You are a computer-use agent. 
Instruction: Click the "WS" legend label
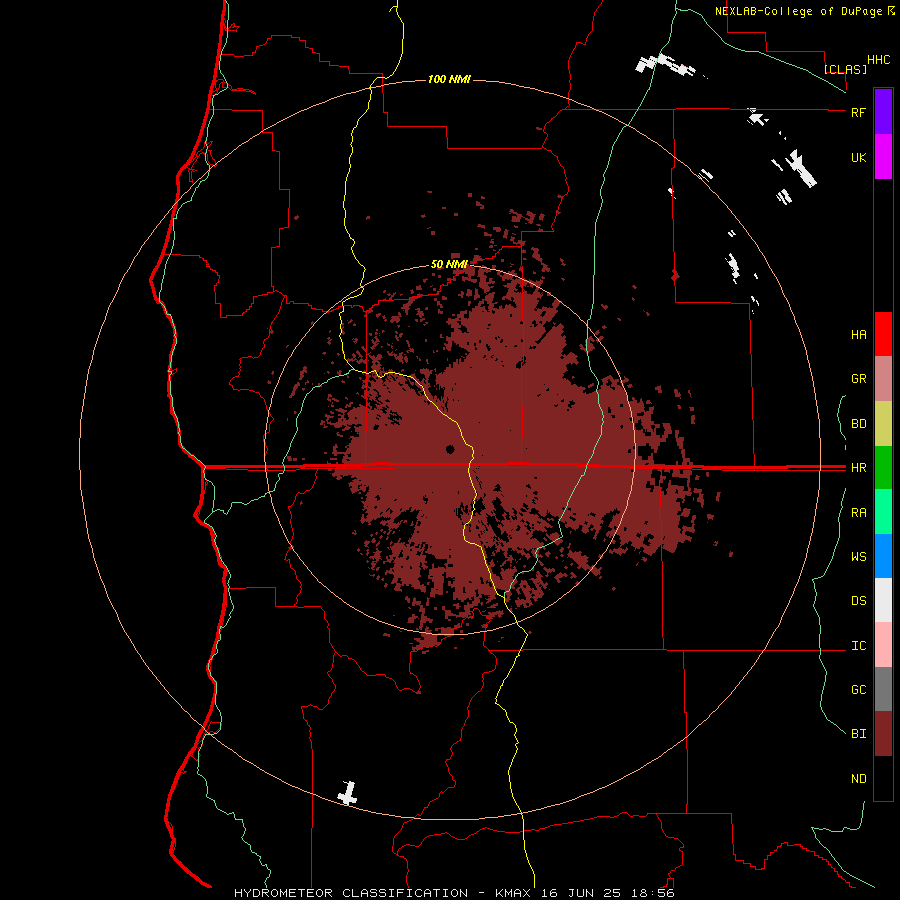pos(858,557)
